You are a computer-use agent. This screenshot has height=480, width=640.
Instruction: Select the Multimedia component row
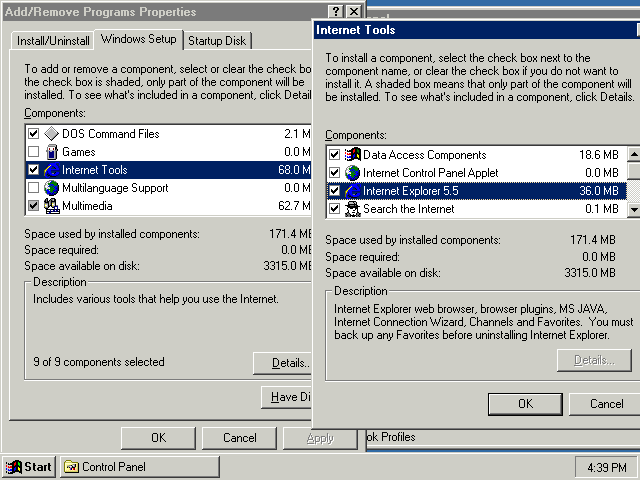tap(168, 206)
